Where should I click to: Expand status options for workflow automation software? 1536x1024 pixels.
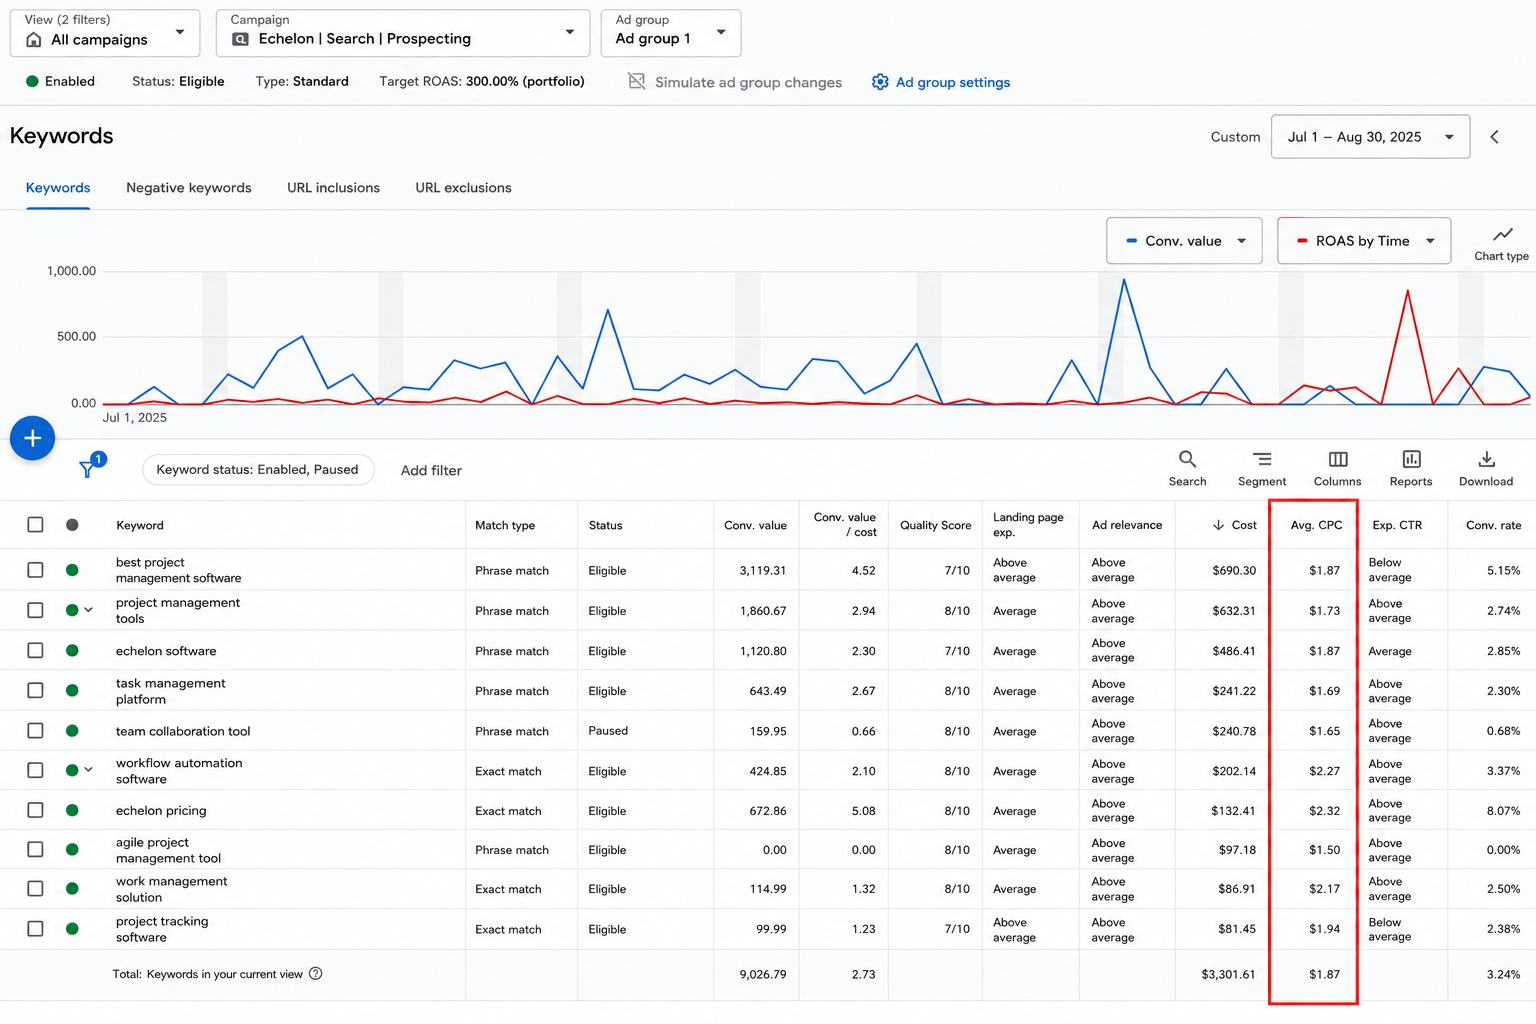tap(89, 770)
